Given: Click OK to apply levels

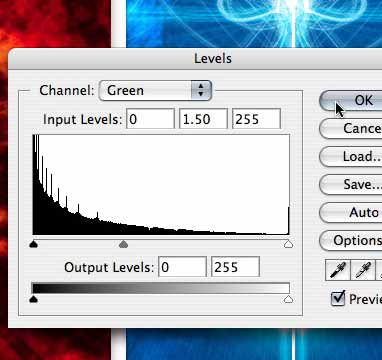Looking at the screenshot, I should [351, 100].
